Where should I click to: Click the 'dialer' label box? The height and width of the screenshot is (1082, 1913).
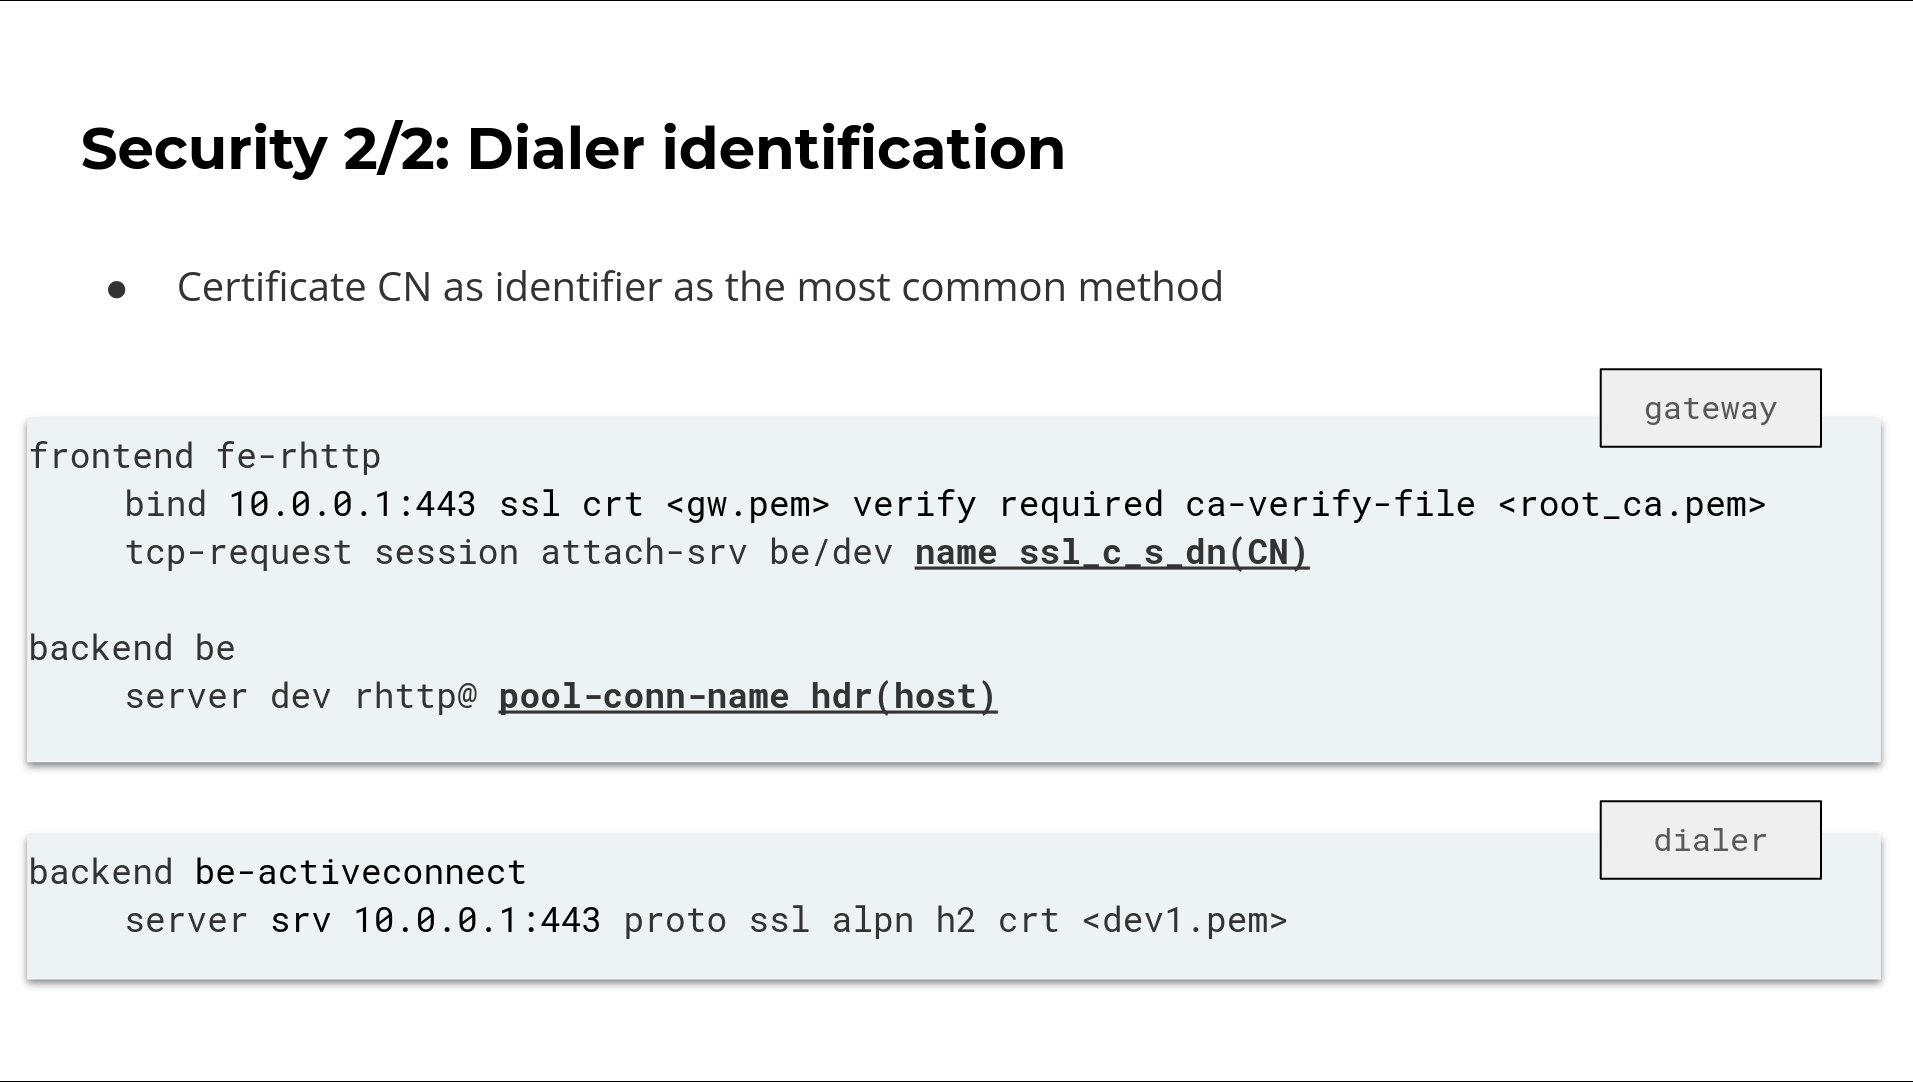[x=1710, y=840]
